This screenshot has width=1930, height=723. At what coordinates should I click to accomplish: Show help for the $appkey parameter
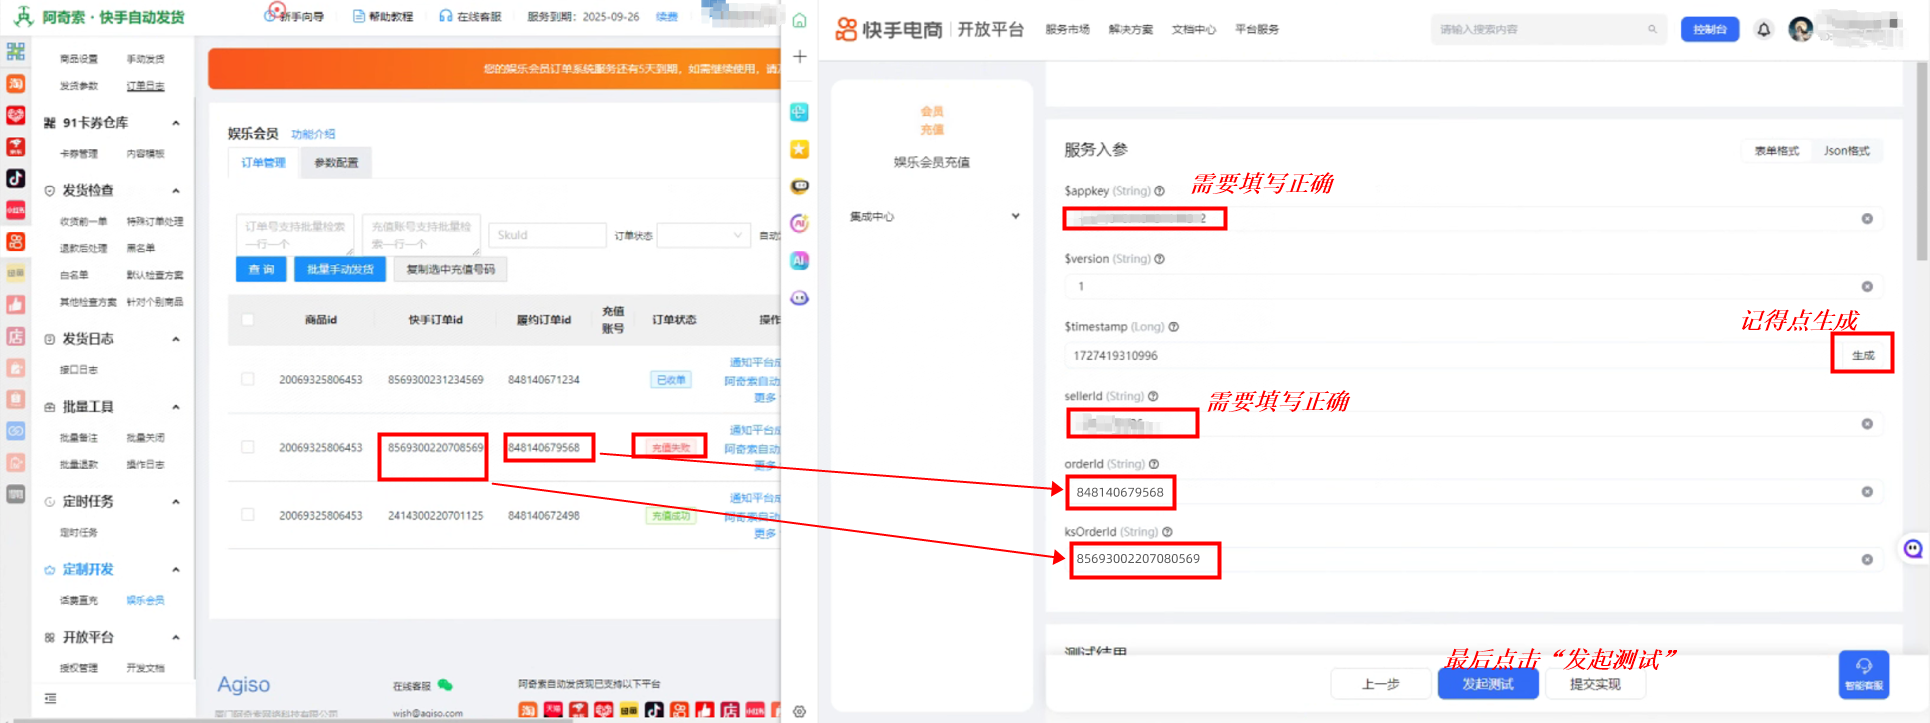(x=1160, y=191)
